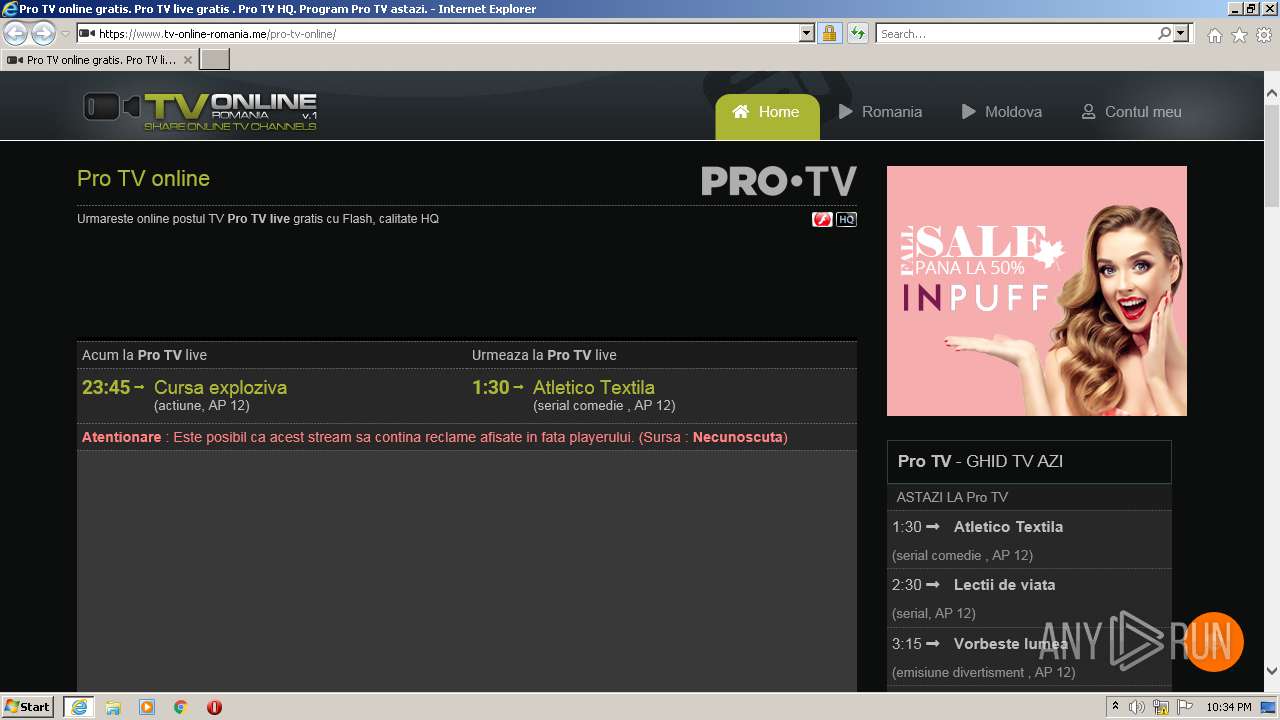Click the Necunoscuta source label
The width and height of the screenshot is (1280, 720).
coord(738,437)
